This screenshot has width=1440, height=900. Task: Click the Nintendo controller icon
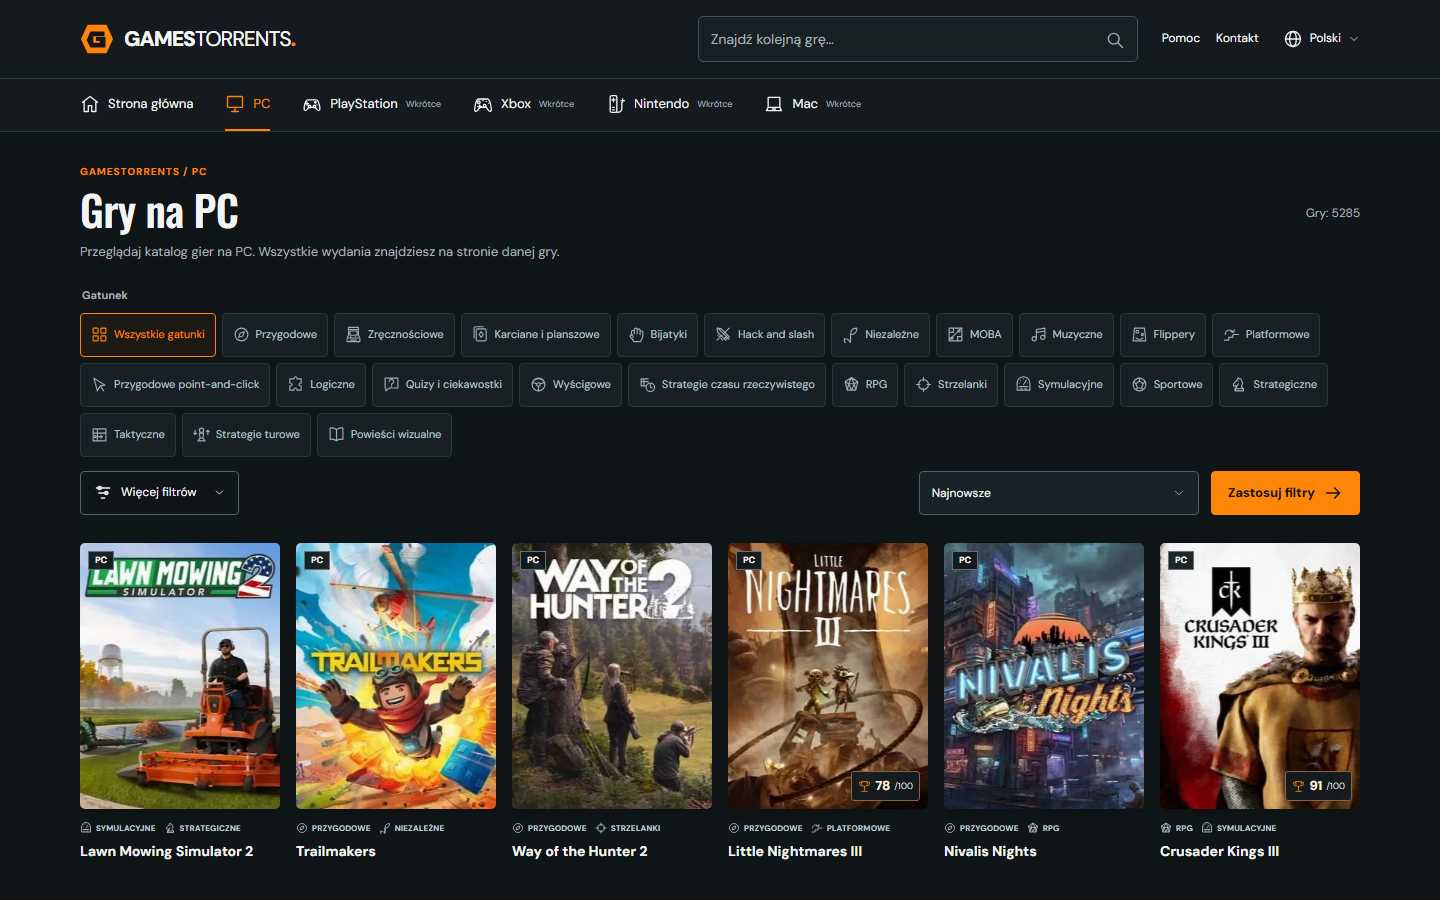tap(617, 104)
